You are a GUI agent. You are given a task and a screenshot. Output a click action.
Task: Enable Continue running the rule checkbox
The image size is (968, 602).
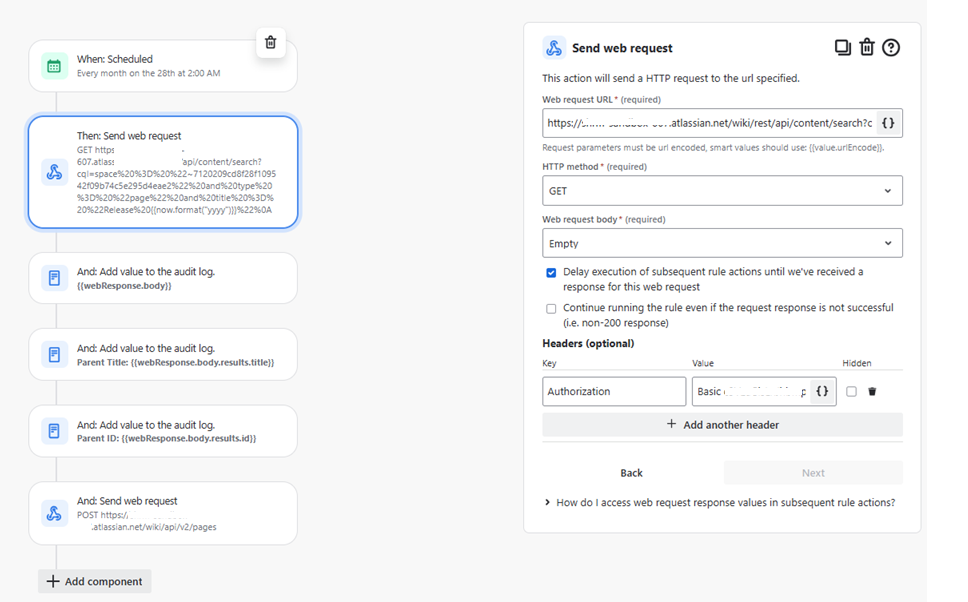tap(551, 308)
